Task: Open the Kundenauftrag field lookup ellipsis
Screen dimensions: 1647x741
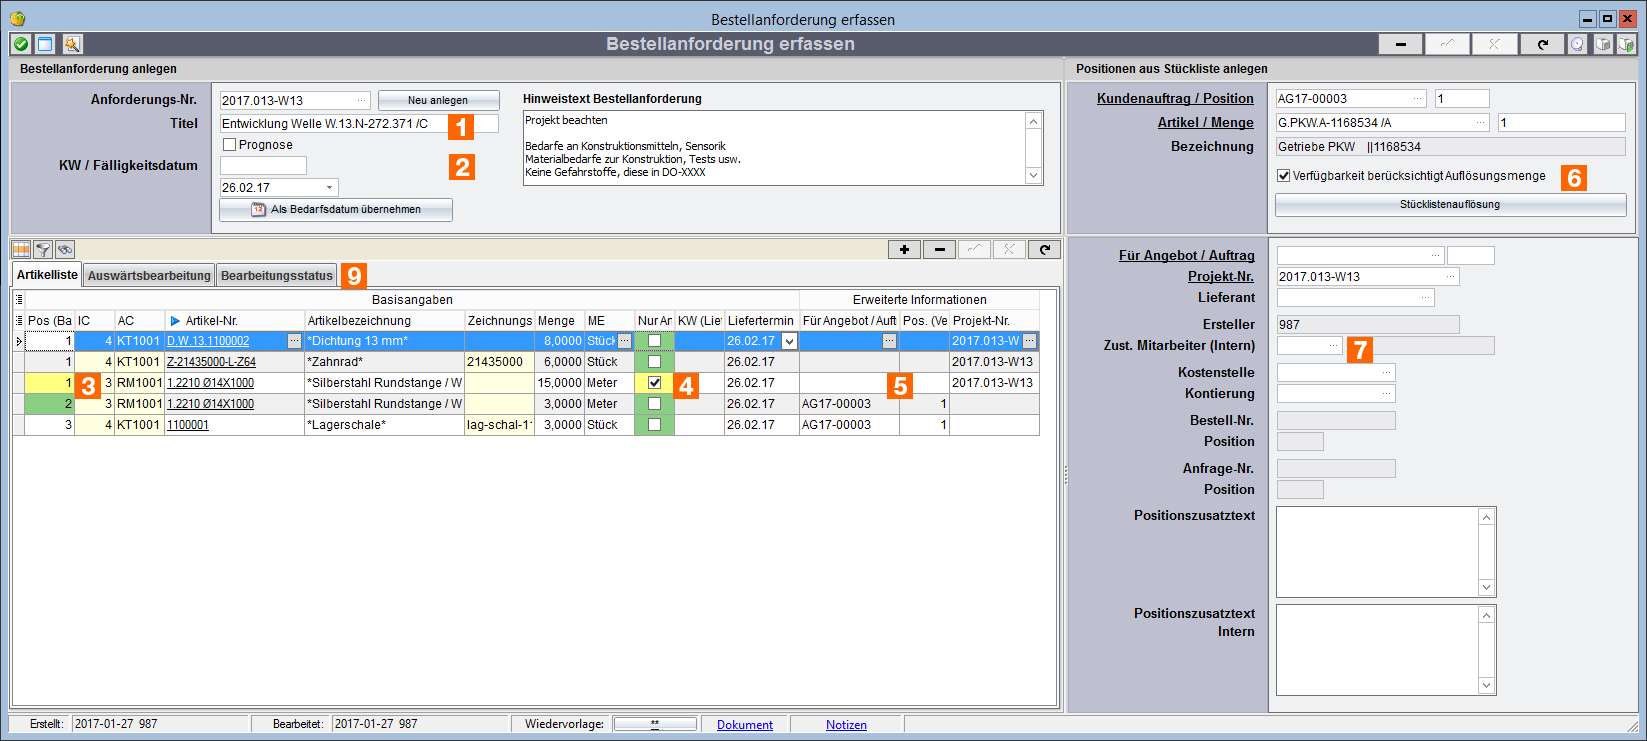Action: 1417,99
